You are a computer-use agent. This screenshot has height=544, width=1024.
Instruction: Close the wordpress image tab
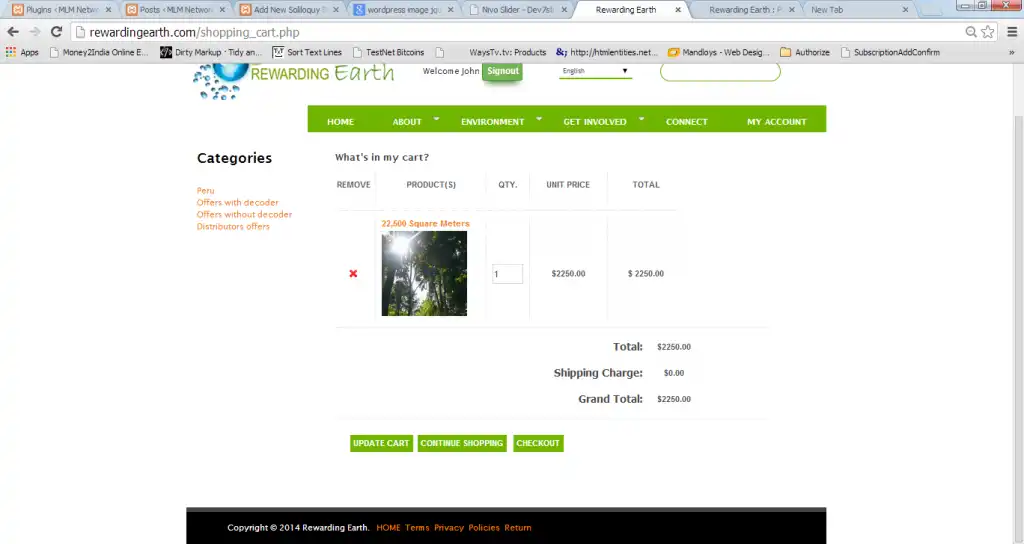click(450, 10)
